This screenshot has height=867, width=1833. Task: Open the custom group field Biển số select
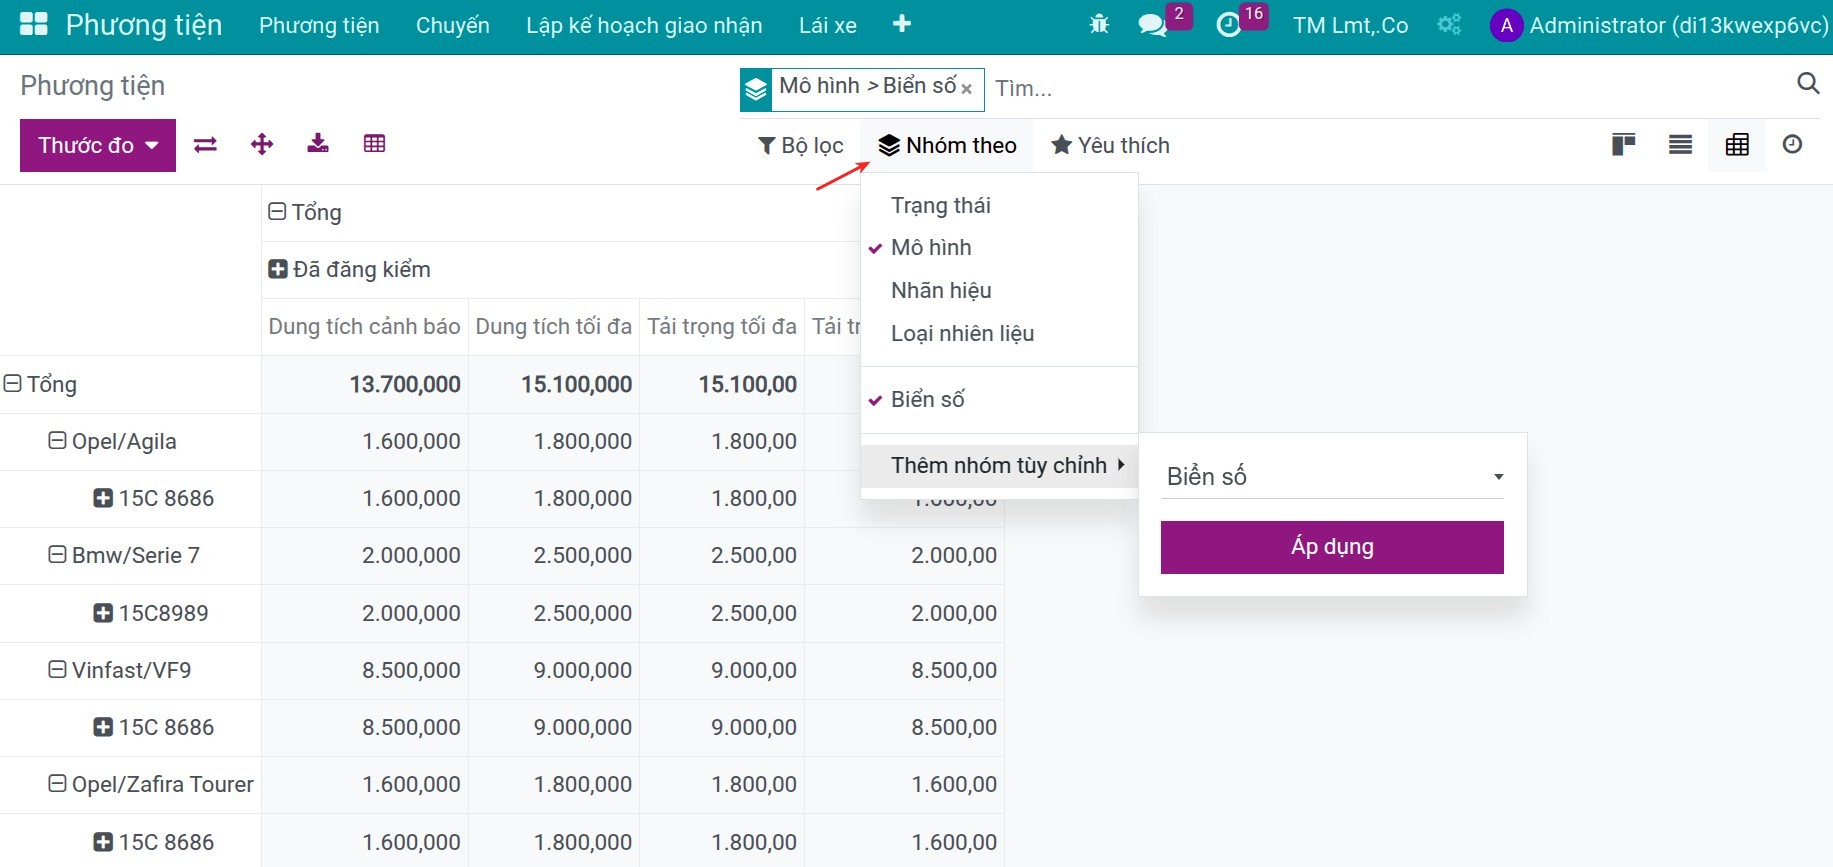click(x=1332, y=476)
